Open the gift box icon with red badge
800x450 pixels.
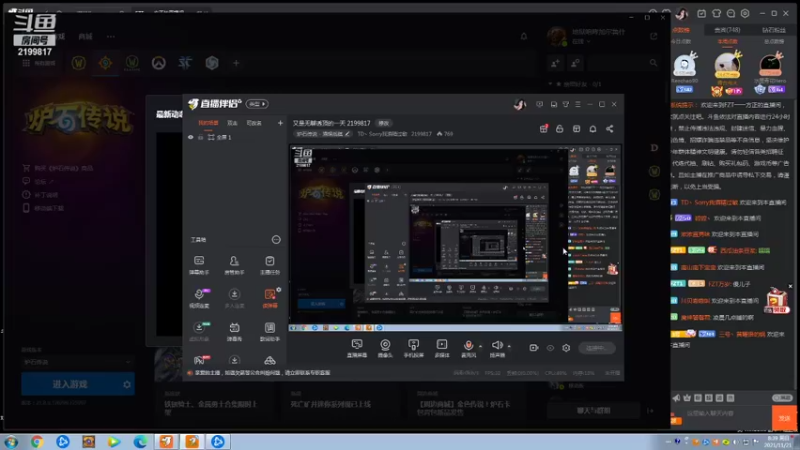543,129
